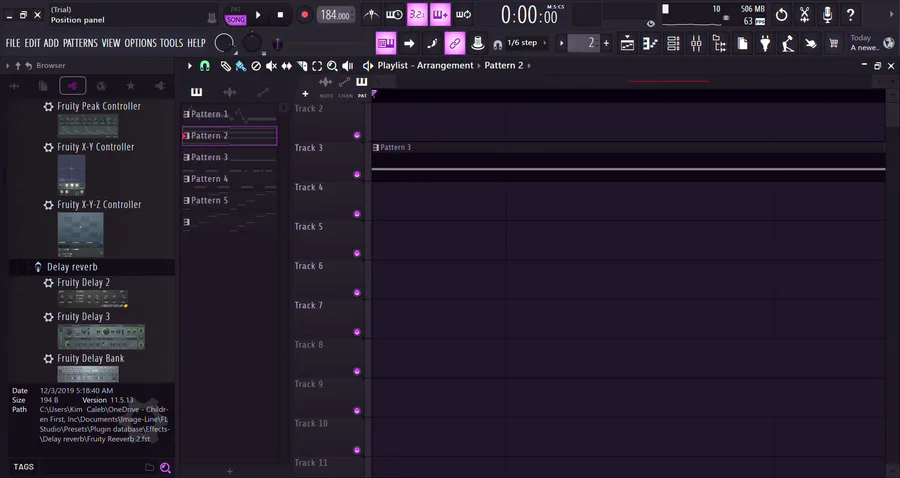Toggle the blend recording overdub button
Screen dimensions: 900x478
[x=440, y=15]
